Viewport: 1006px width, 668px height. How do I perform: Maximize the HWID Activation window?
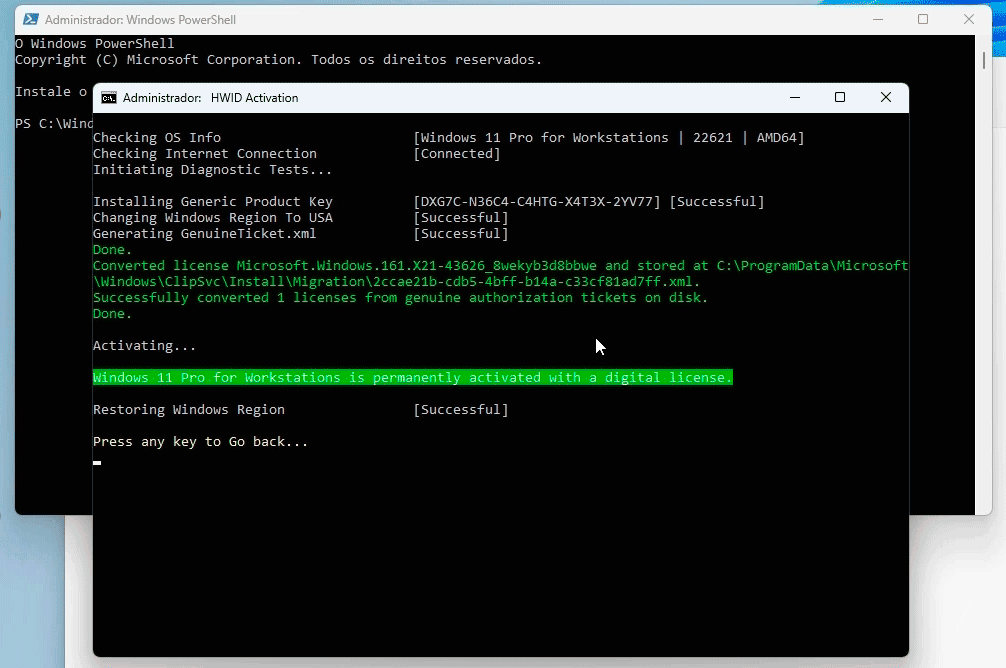click(x=840, y=98)
